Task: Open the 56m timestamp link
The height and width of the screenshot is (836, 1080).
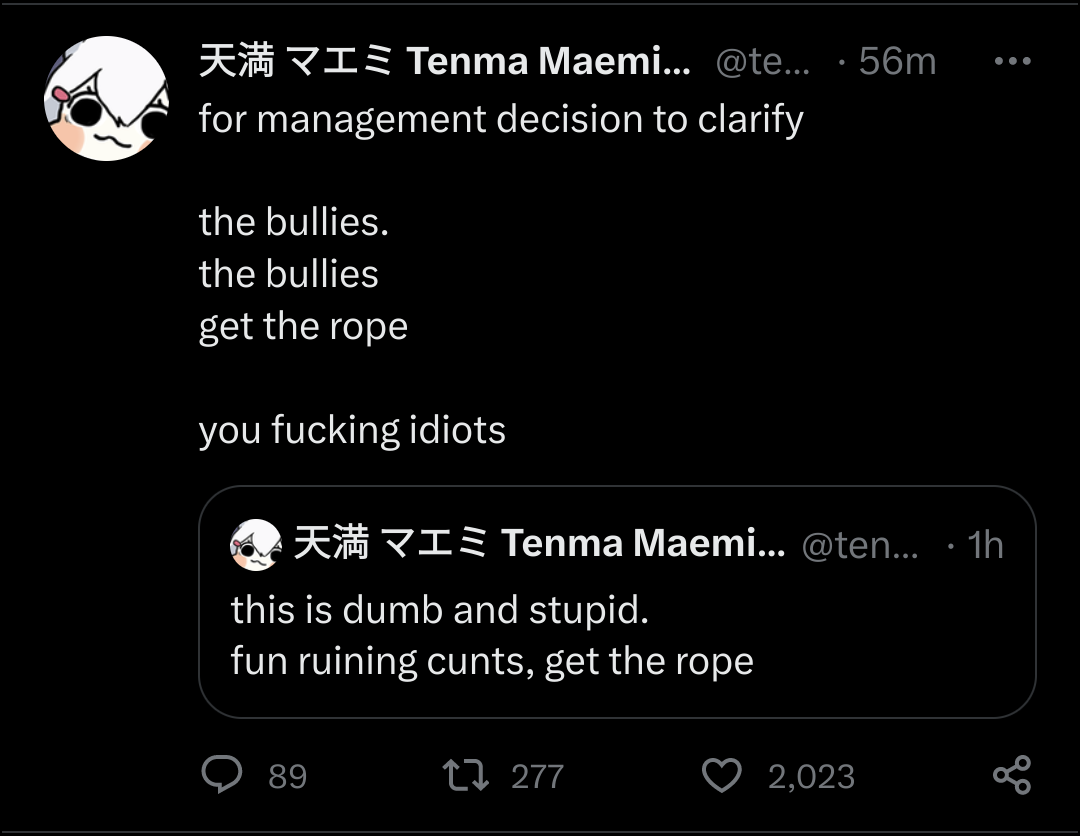Action: coord(897,61)
